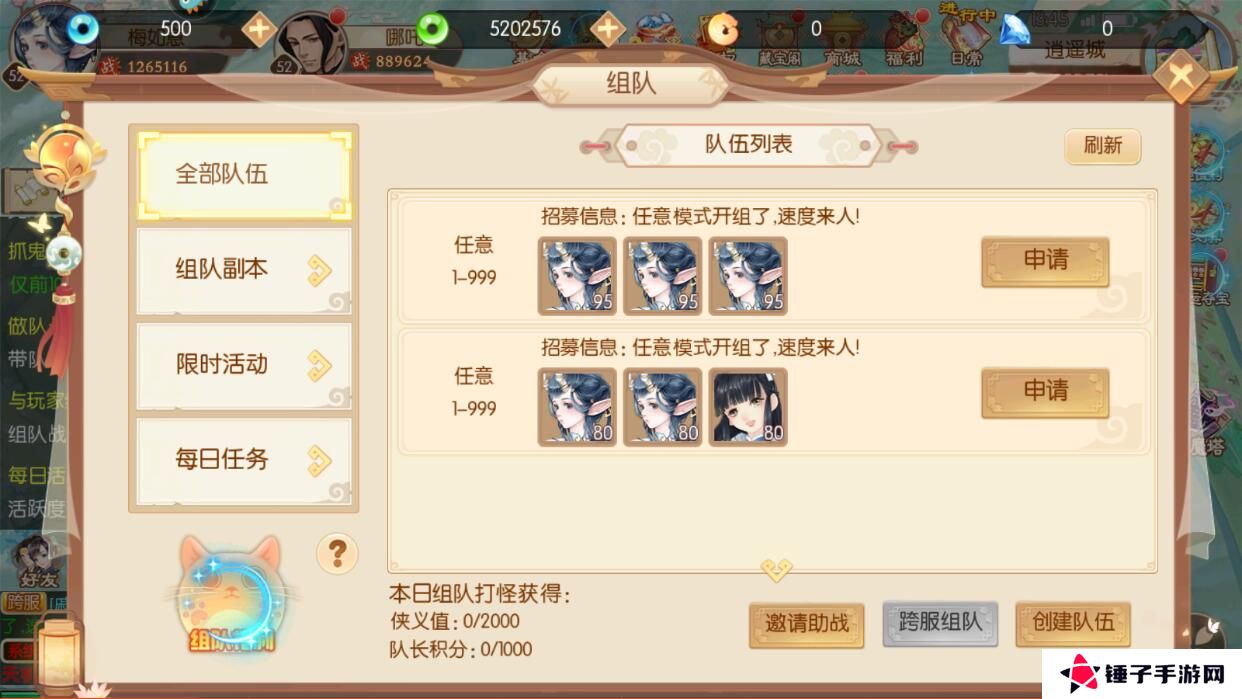
Task: Click the plus icon beside 500 currency
Action: coord(260,29)
